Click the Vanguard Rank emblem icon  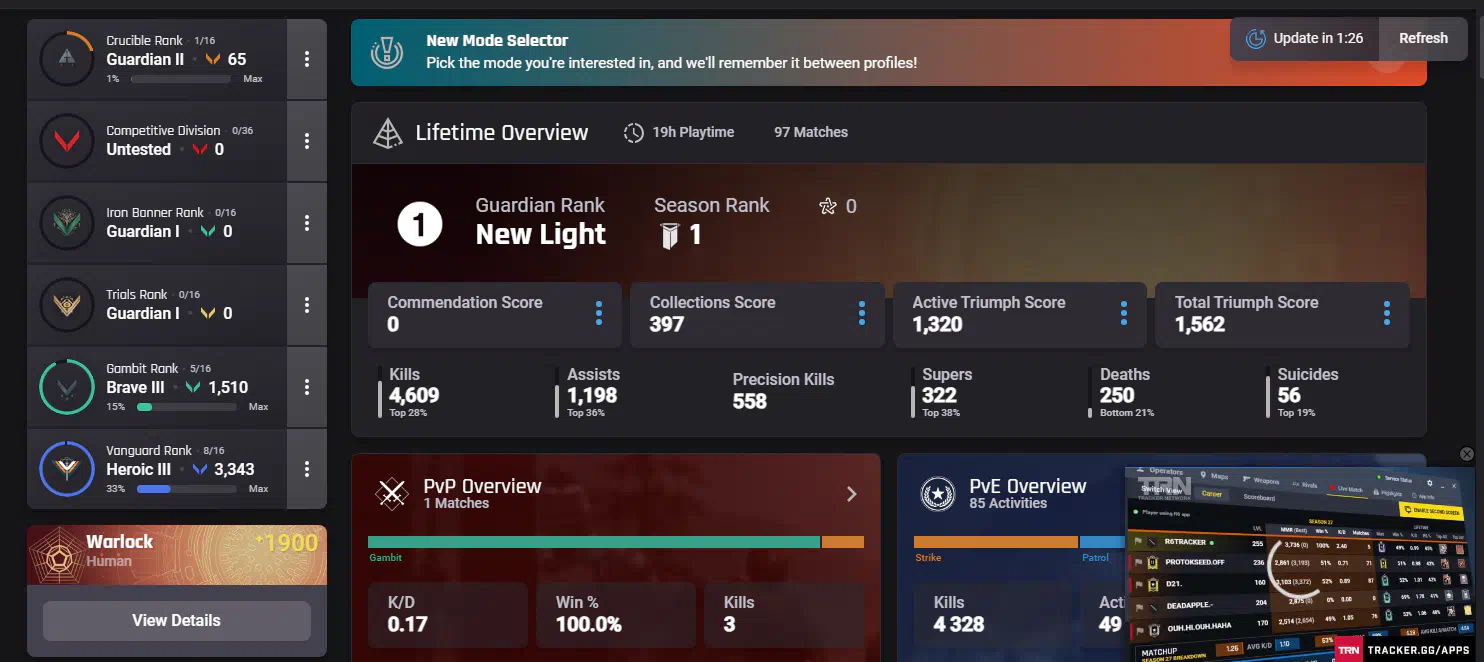pos(67,469)
